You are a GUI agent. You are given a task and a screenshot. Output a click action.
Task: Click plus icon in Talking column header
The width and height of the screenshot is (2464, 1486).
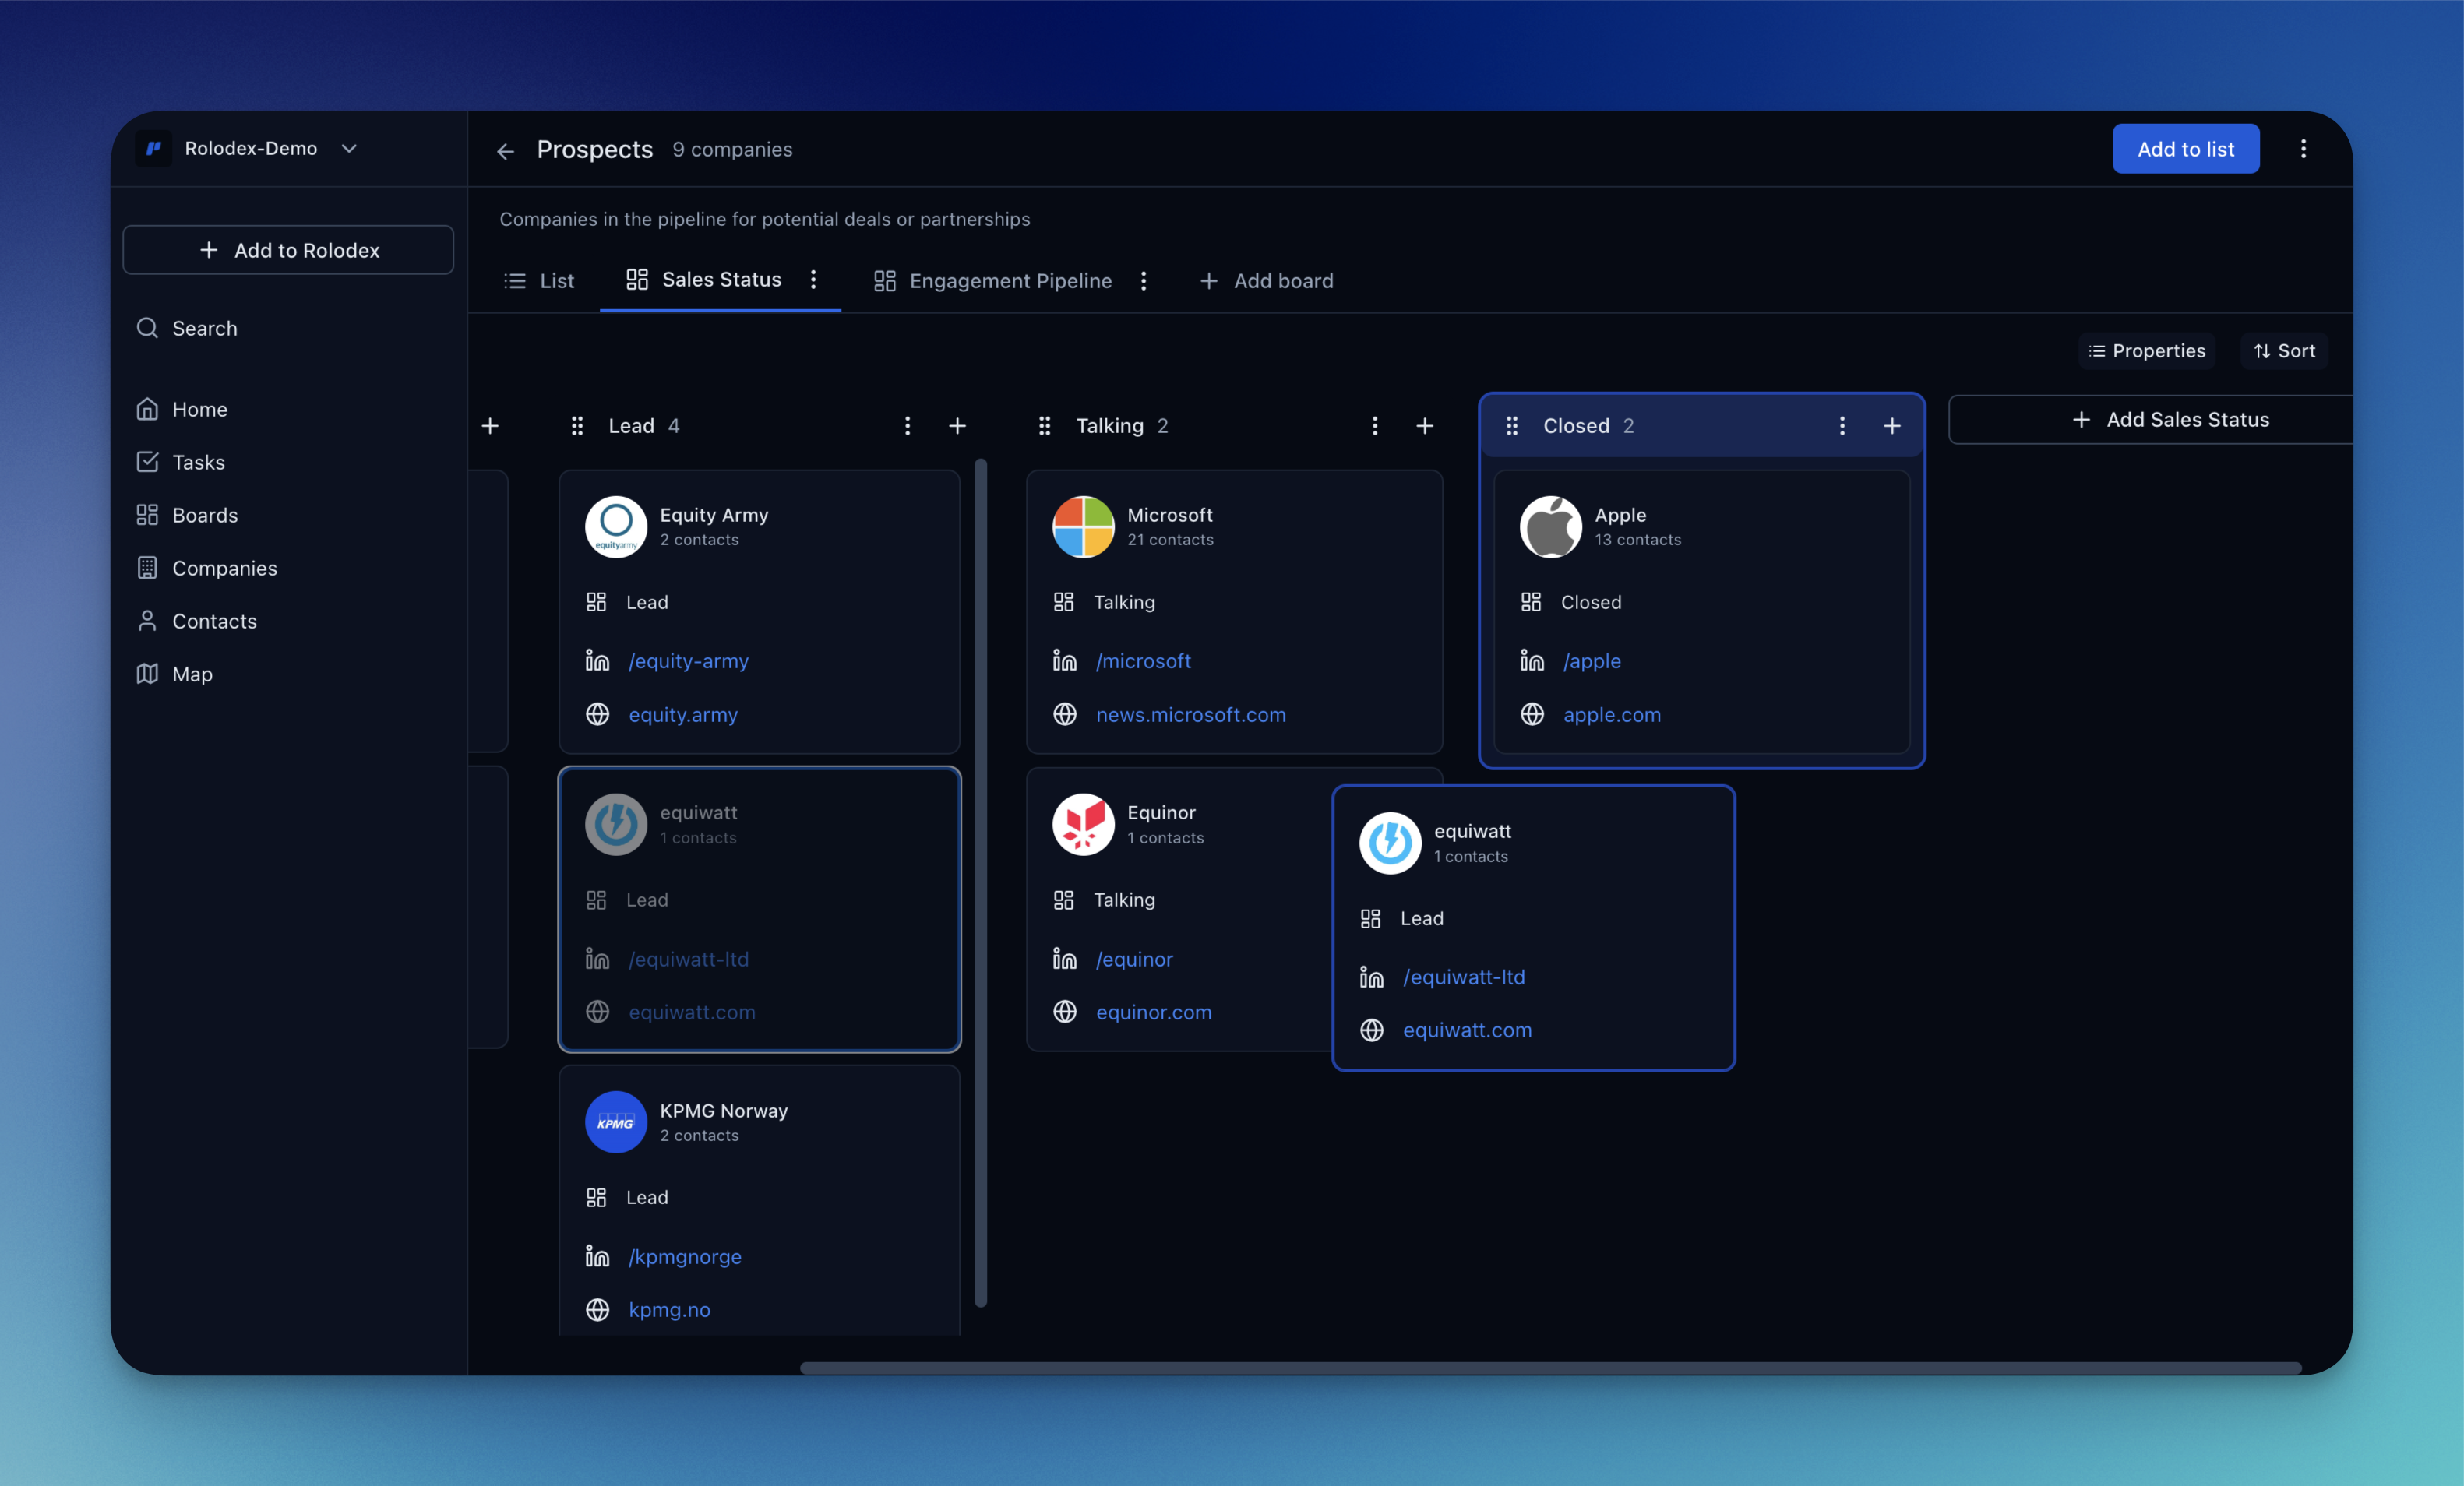tap(1424, 426)
